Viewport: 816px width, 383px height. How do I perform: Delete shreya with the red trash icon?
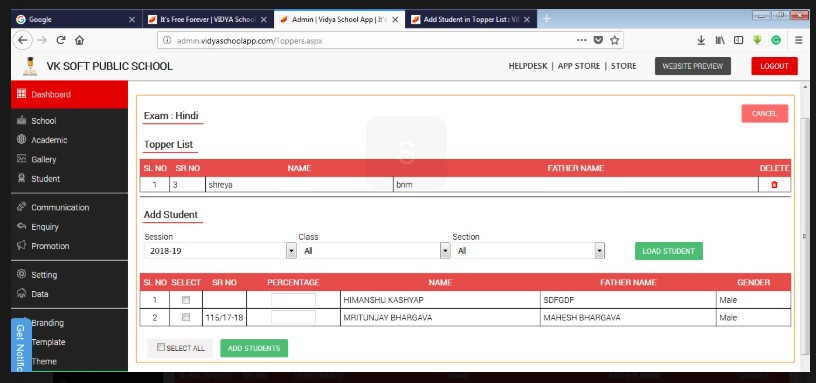click(774, 185)
